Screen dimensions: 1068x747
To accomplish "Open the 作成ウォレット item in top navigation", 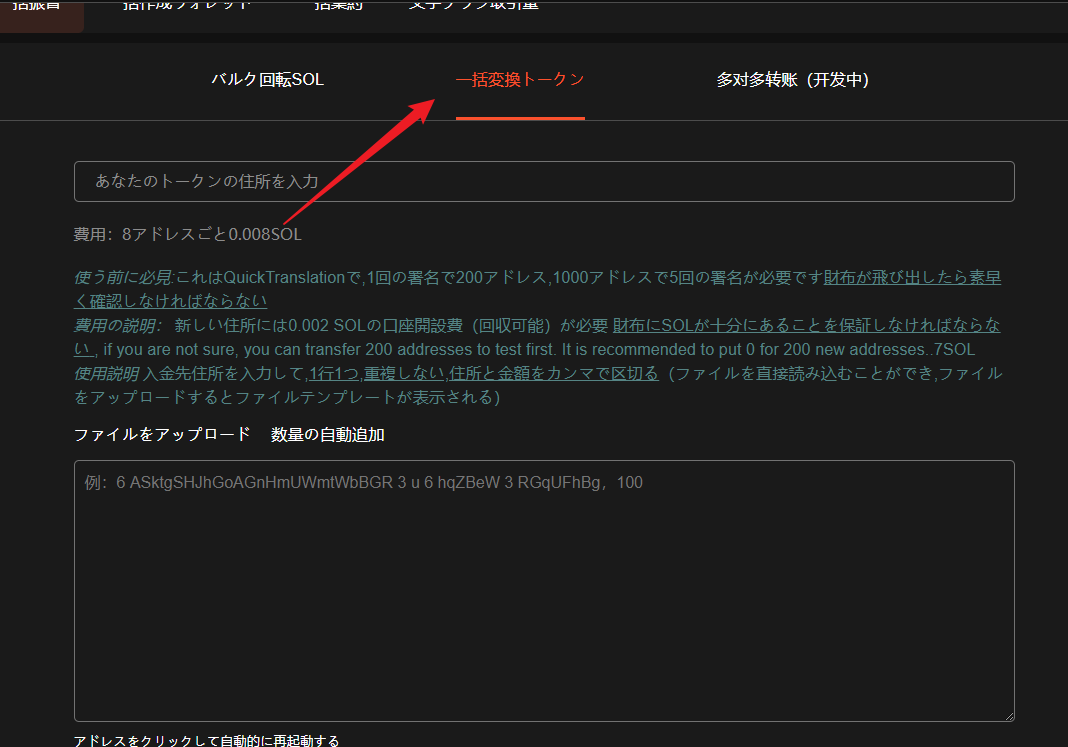I will (x=195, y=8).
